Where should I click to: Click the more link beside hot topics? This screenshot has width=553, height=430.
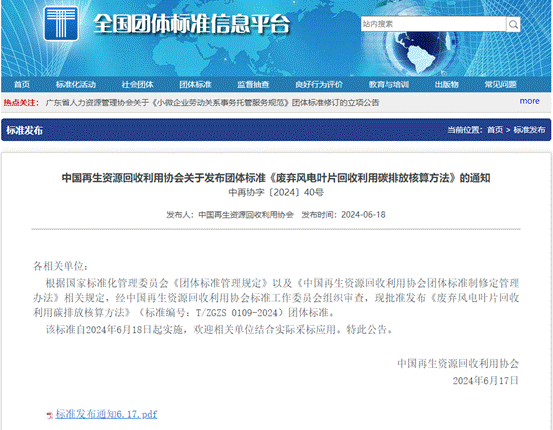(529, 101)
